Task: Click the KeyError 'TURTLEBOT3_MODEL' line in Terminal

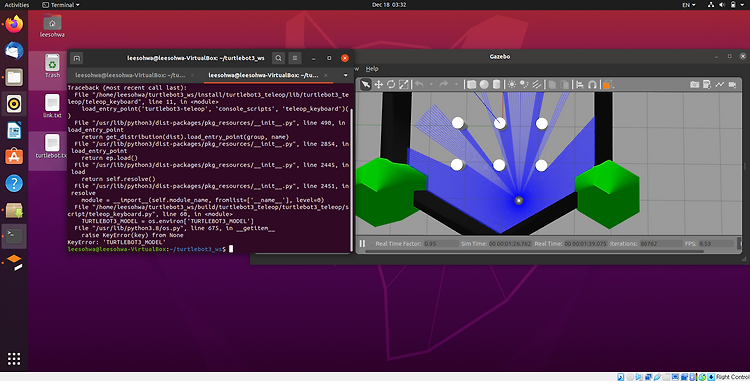Action: [116, 242]
